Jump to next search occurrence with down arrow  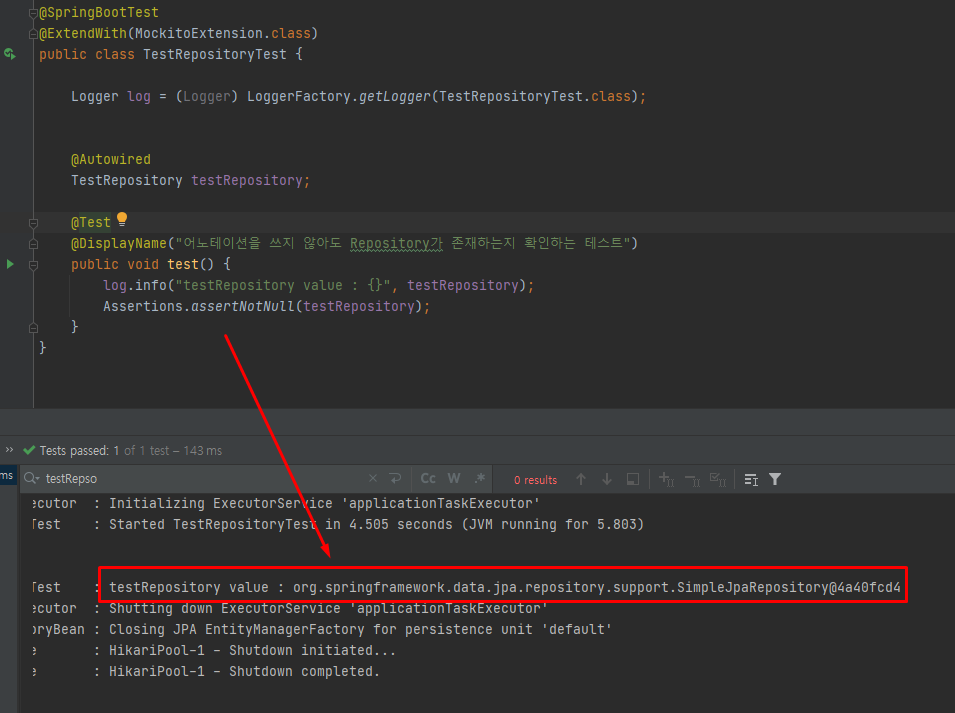(x=606, y=478)
